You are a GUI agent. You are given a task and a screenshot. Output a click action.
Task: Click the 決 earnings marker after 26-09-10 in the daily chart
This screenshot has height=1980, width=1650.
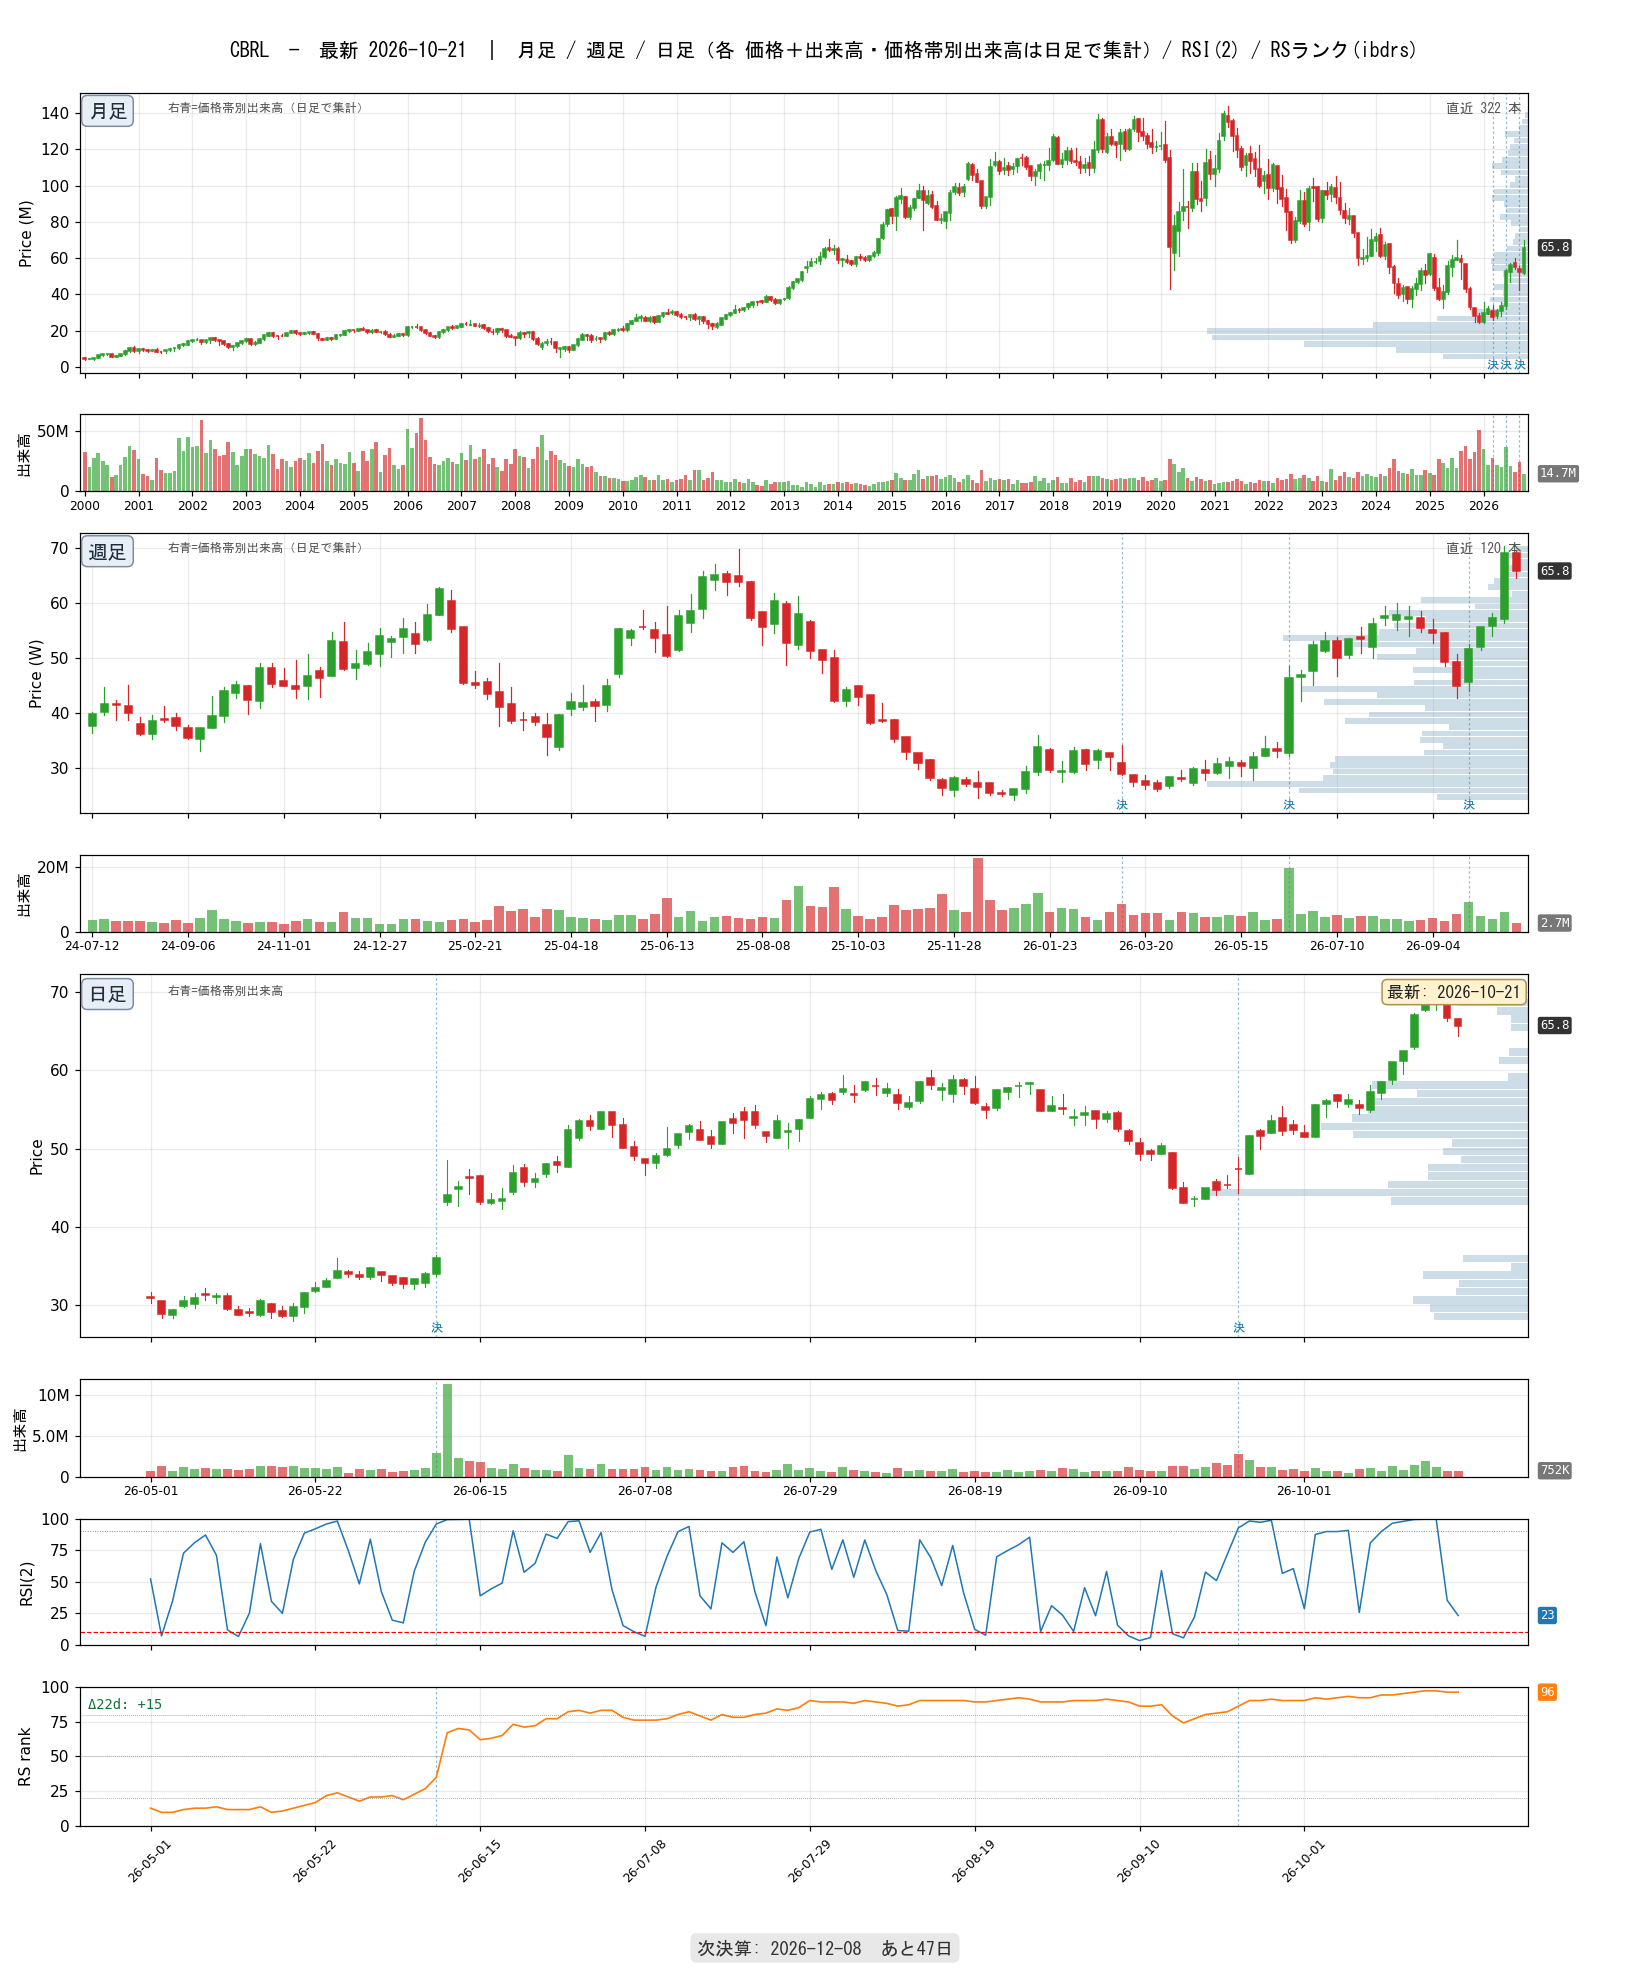click(1239, 1328)
